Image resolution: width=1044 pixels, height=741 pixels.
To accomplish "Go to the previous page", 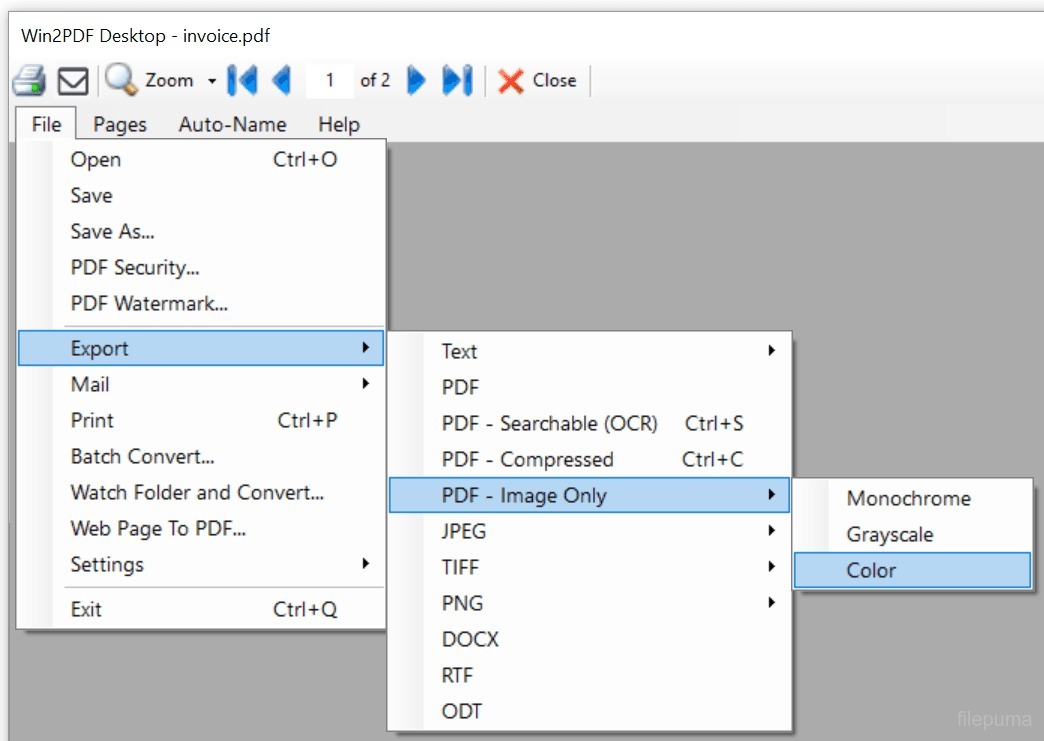I will point(281,81).
